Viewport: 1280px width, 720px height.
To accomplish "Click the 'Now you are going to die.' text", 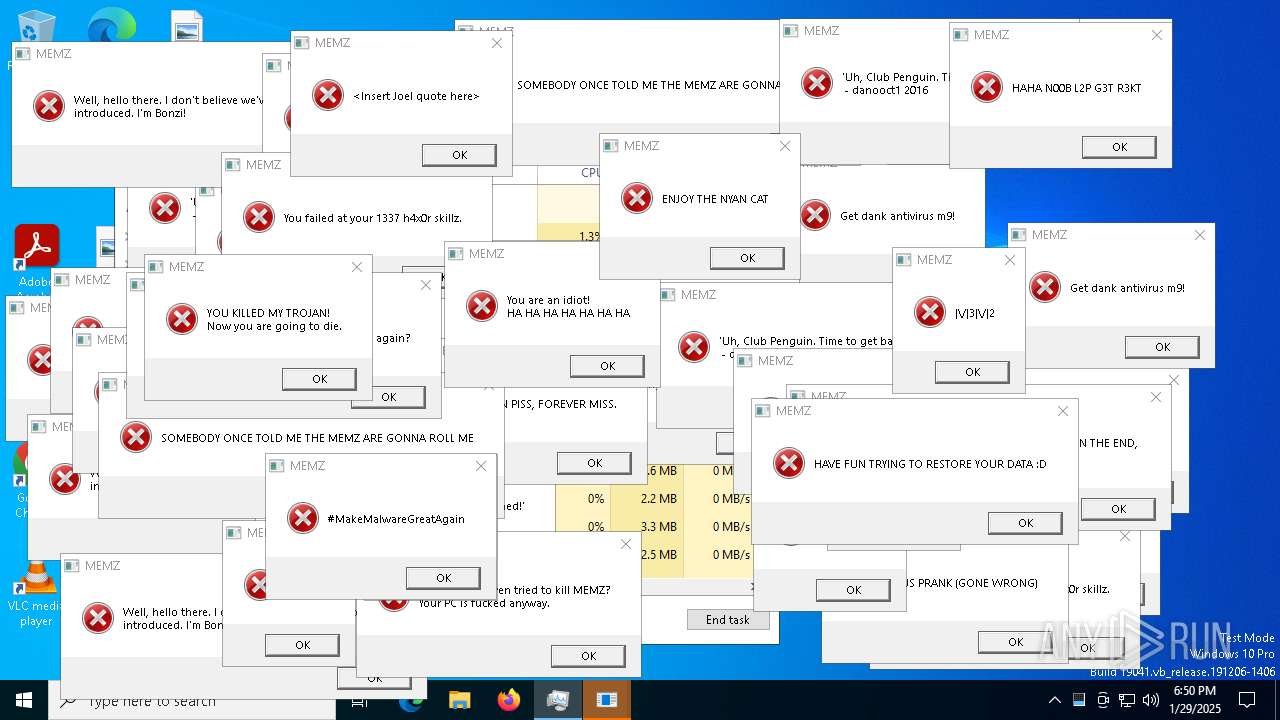I will coord(274,326).
